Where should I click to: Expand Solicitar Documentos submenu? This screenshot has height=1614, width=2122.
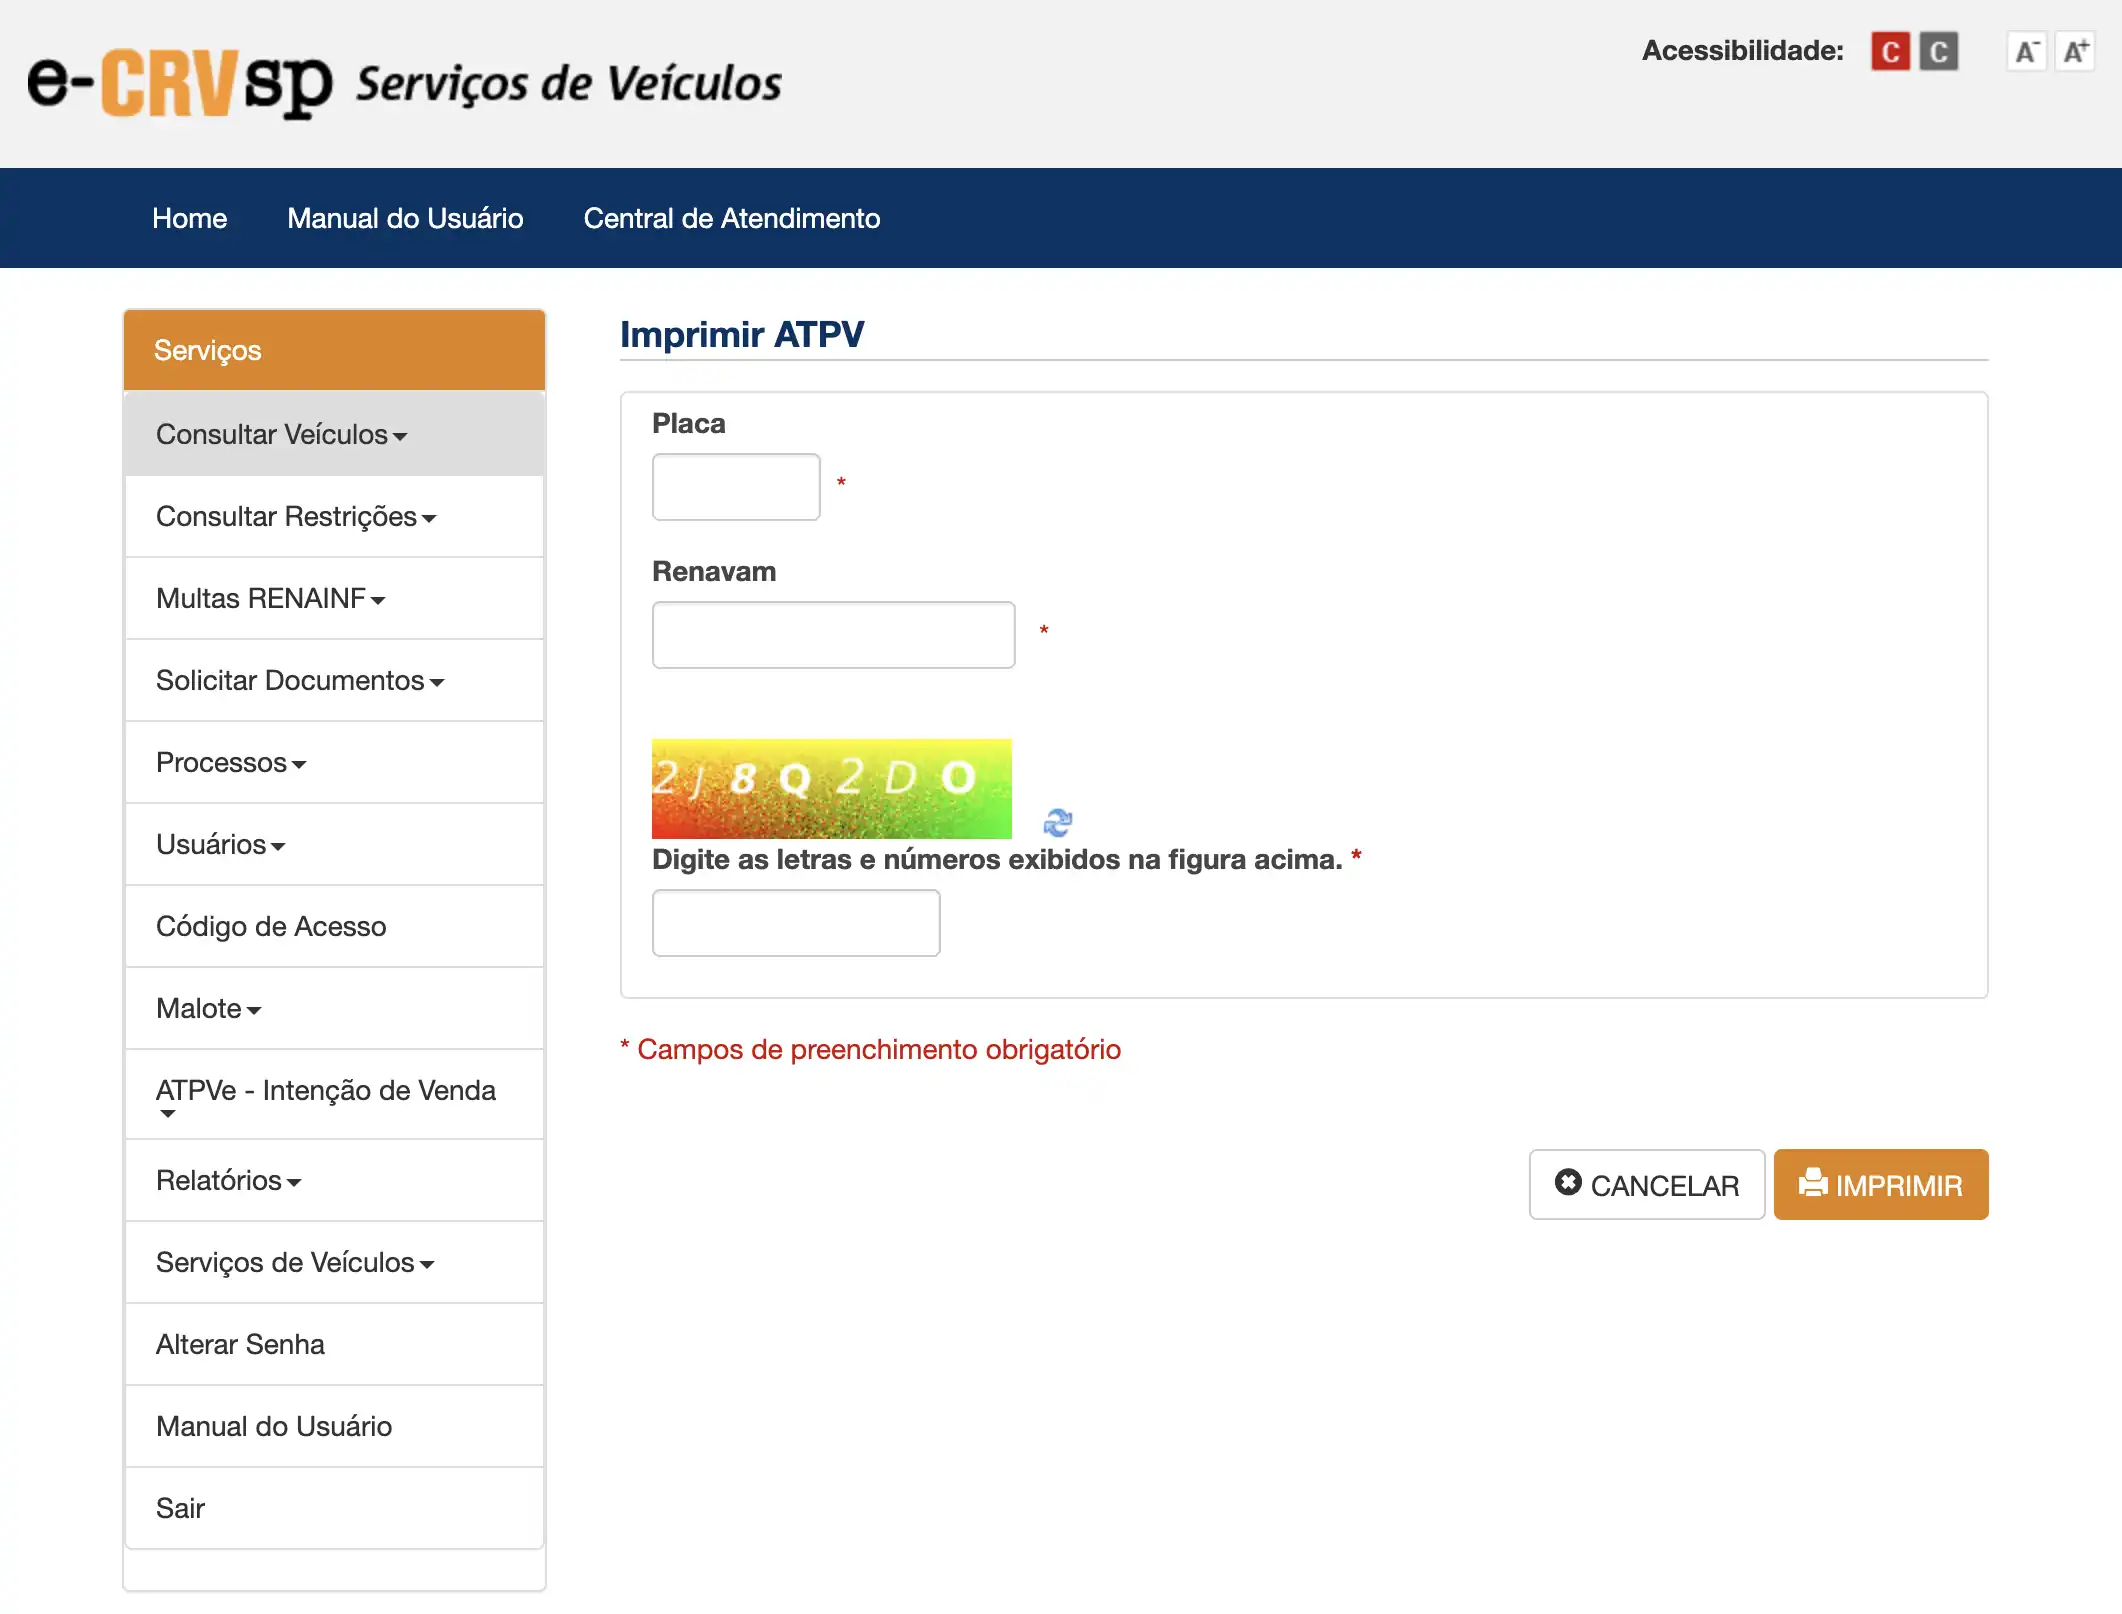point(299,681)
